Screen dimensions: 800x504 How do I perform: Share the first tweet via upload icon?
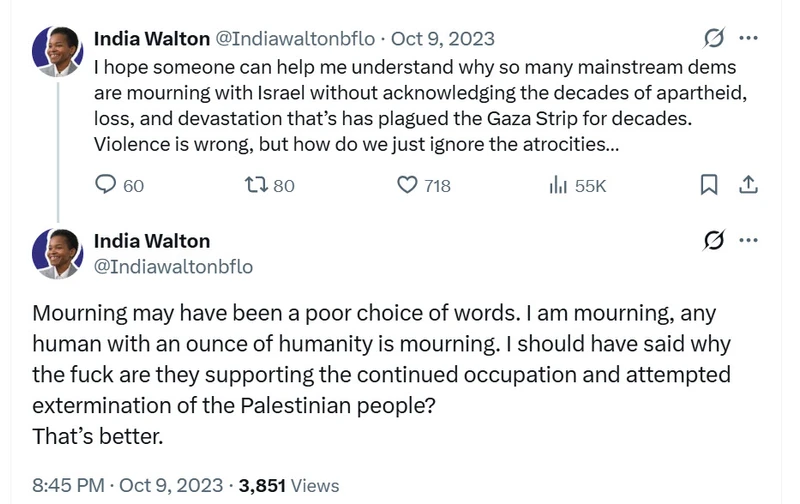(x=748, y=185)
